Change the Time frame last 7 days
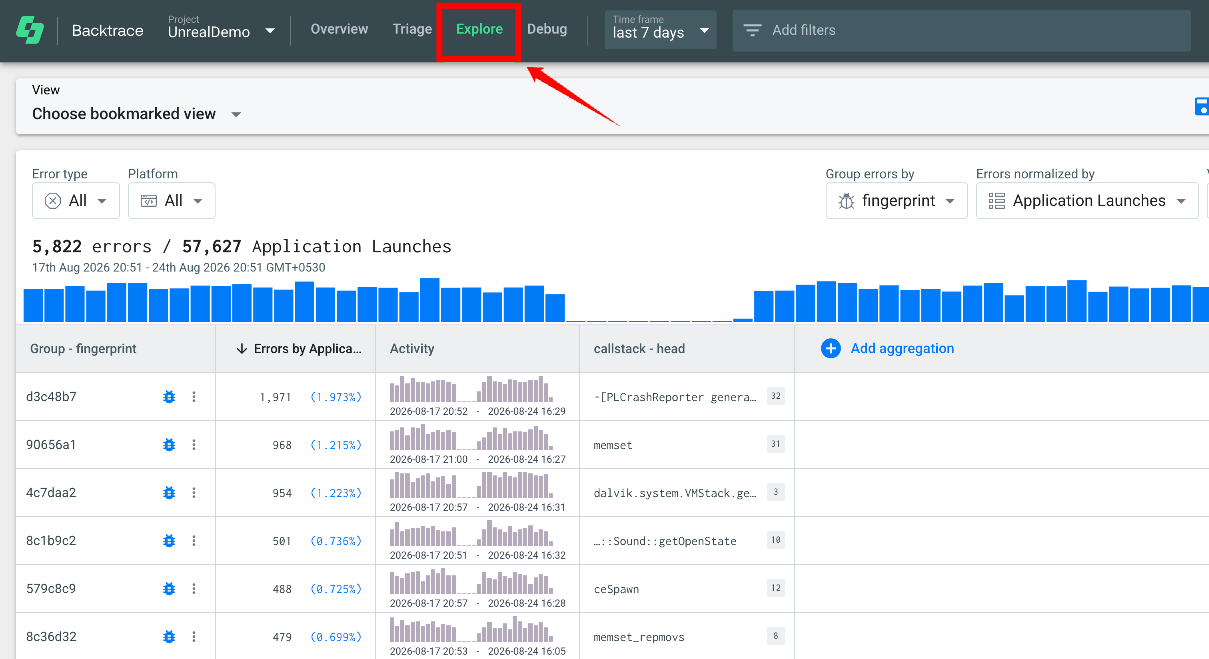This screenshot has width=1209, height=659. [x=661, y=30]
